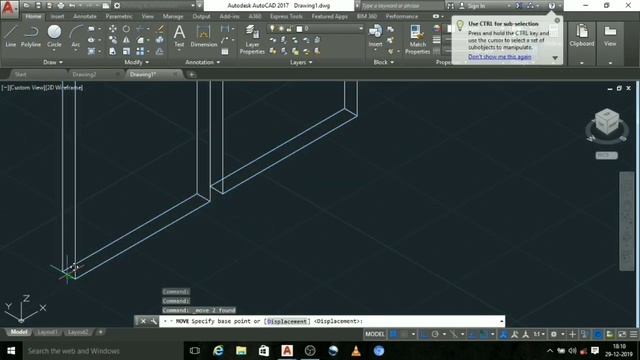Choose the Offset tool in Modify panel
This screenshot has height=360, width=640.
coord(160,51)
